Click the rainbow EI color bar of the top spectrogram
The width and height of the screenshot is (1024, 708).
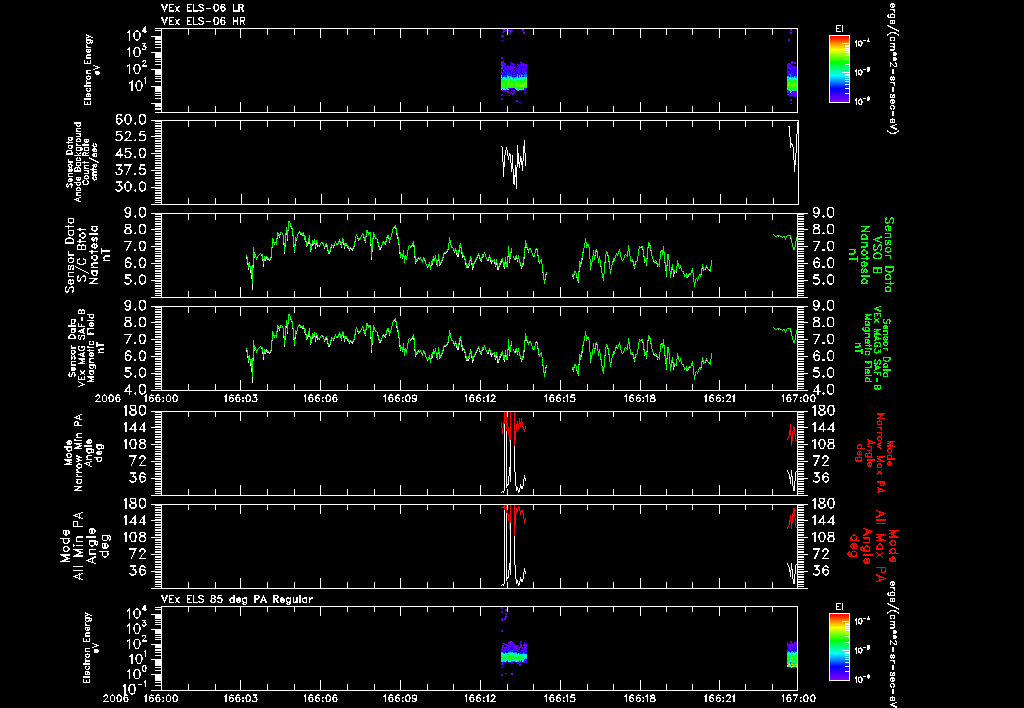click(x=839, y=69)
